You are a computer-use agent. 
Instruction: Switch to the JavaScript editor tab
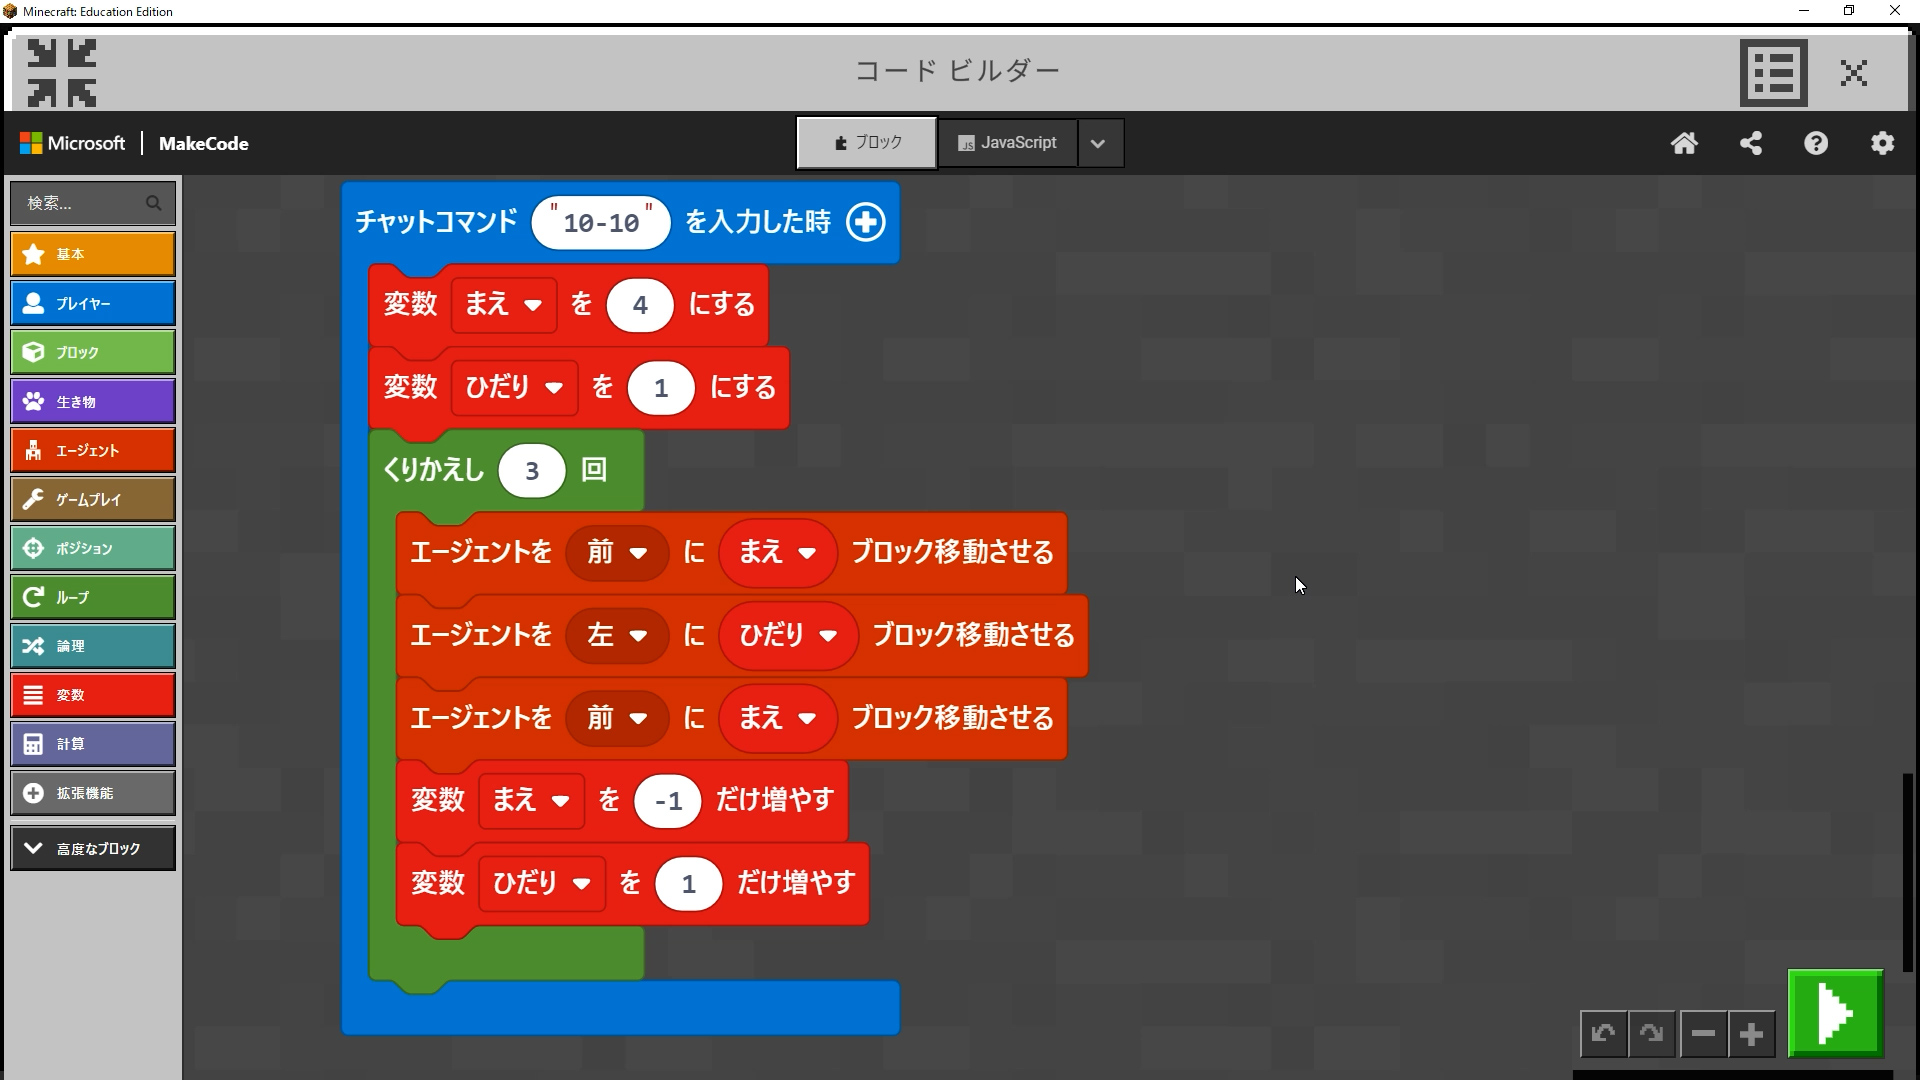tap(1007, 143)
